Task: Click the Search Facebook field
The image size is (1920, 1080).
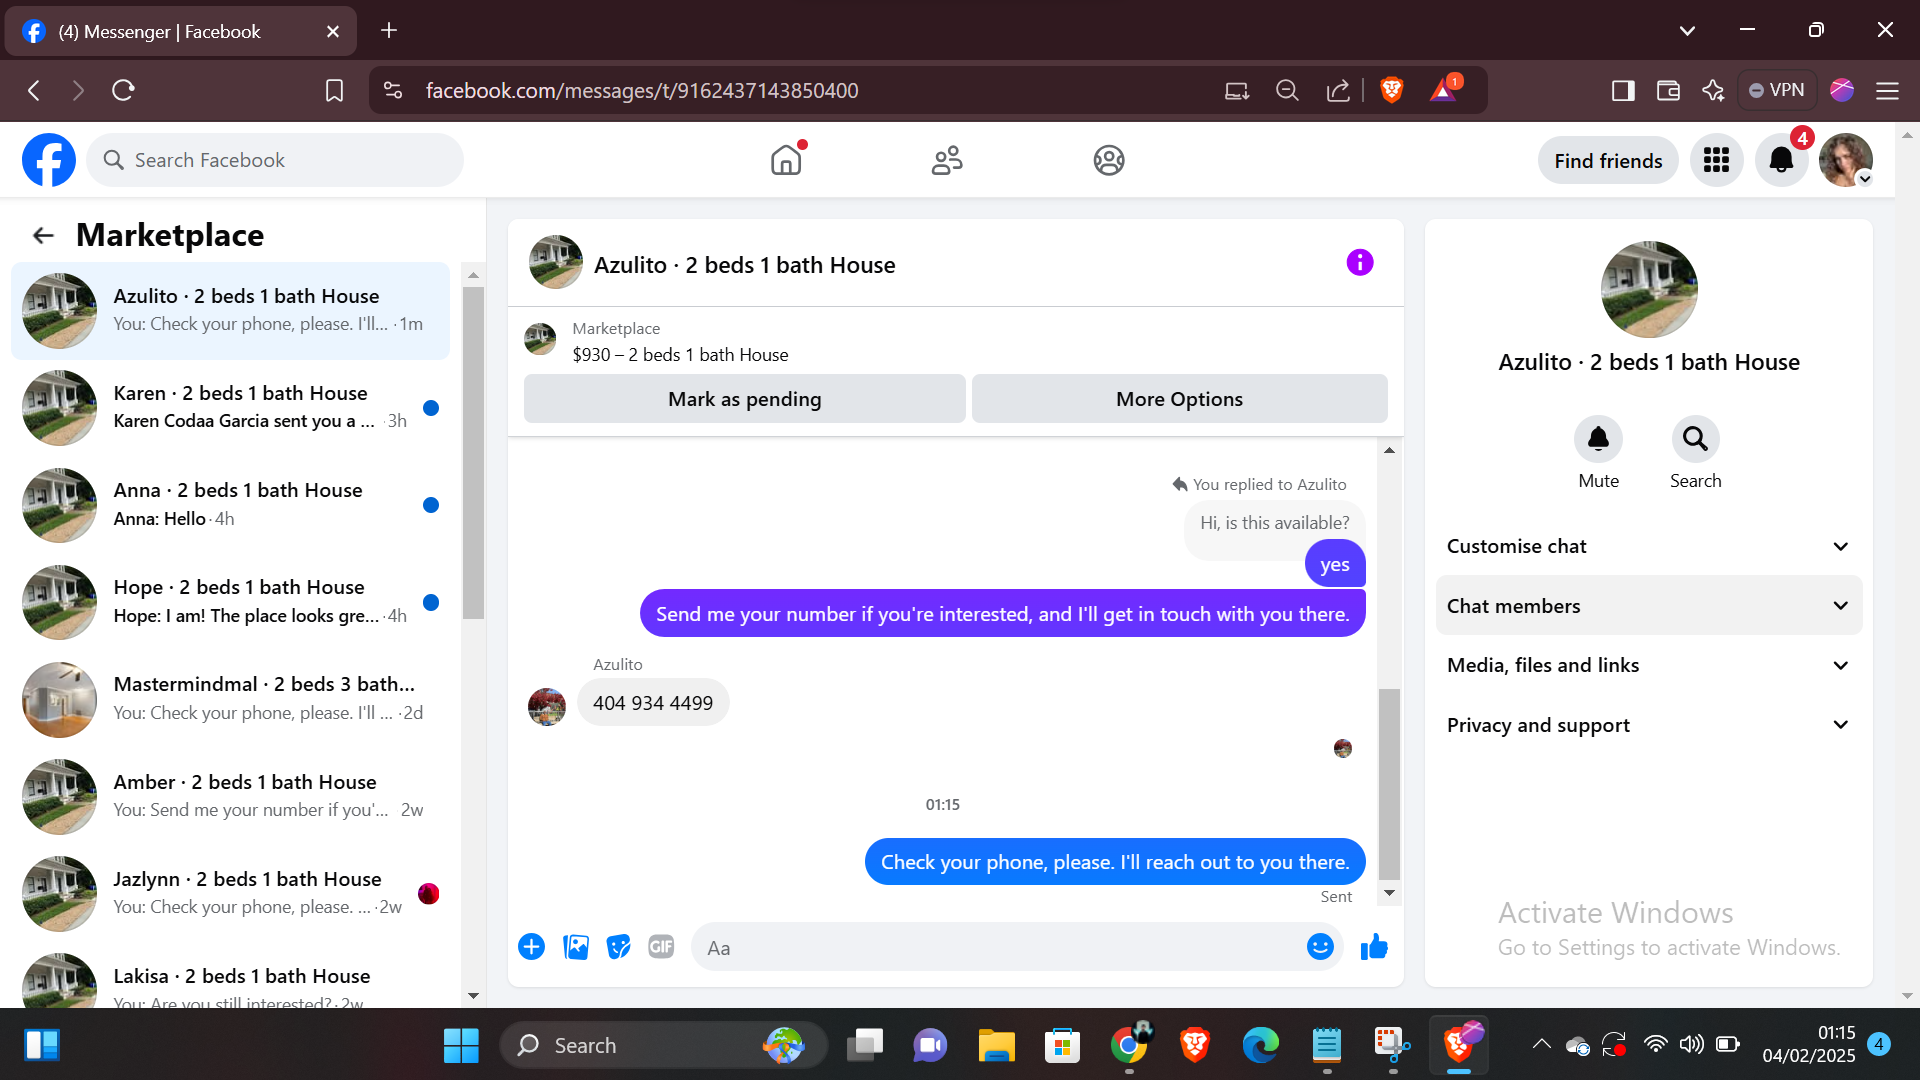Action: [275, 160]
